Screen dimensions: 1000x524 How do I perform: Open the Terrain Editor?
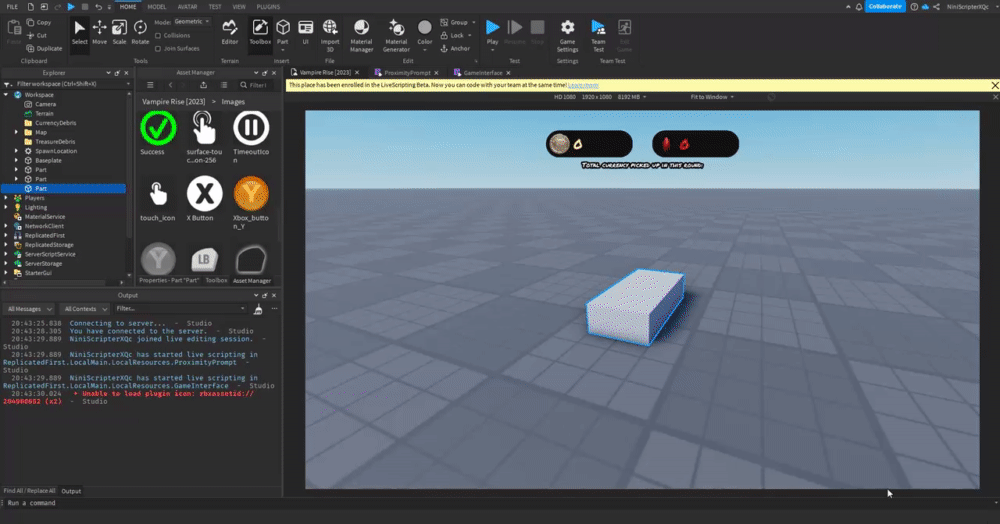click(230, 32)
